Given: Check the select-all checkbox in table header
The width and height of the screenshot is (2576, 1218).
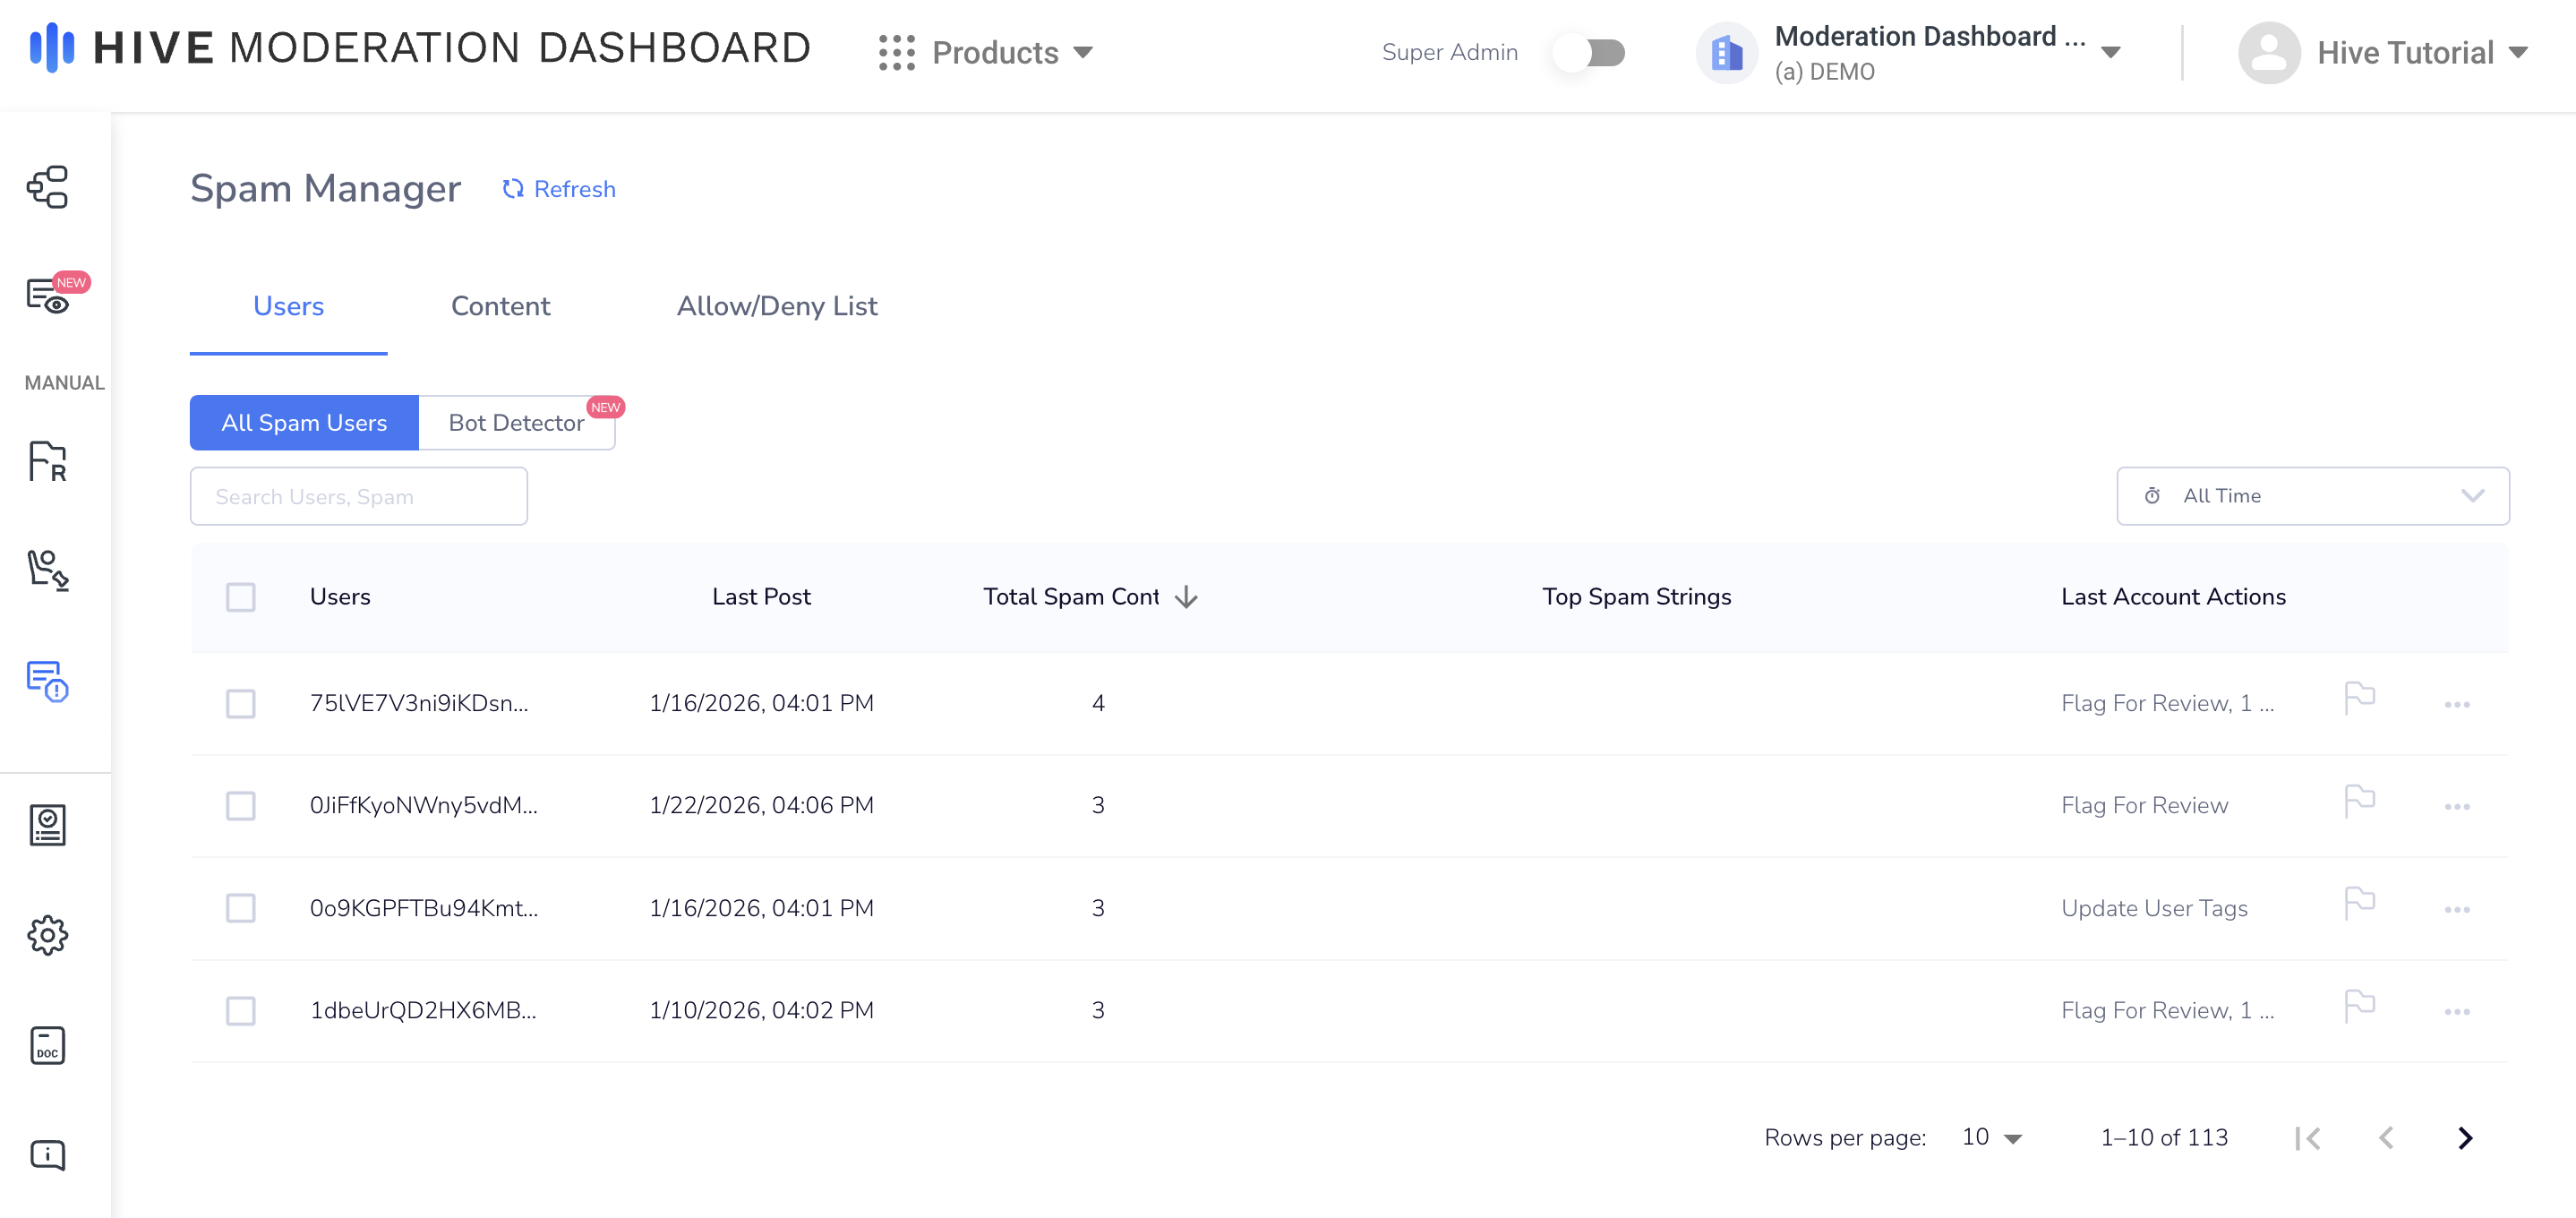Looking at the screenshot, I should coord(240,597).
